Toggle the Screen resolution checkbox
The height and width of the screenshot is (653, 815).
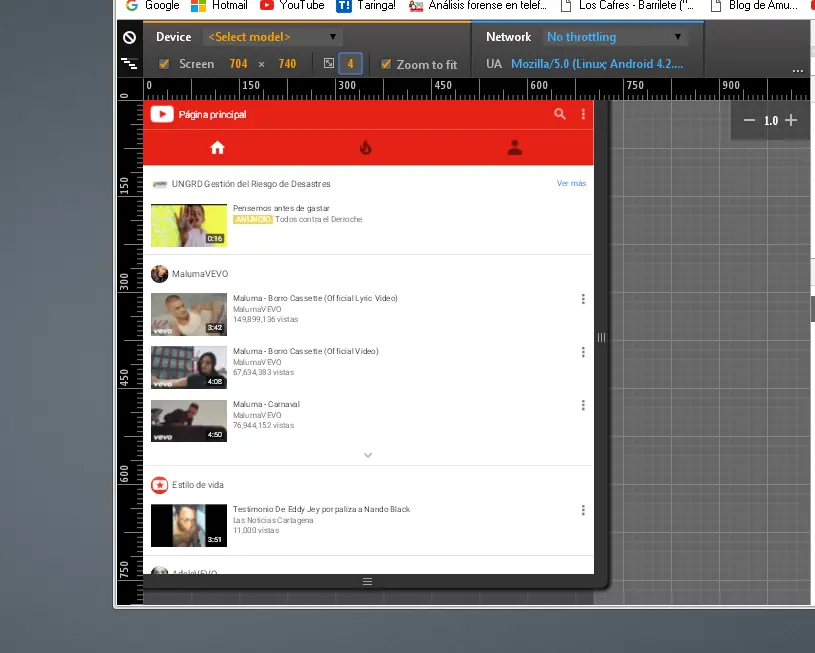coord(164,64)
